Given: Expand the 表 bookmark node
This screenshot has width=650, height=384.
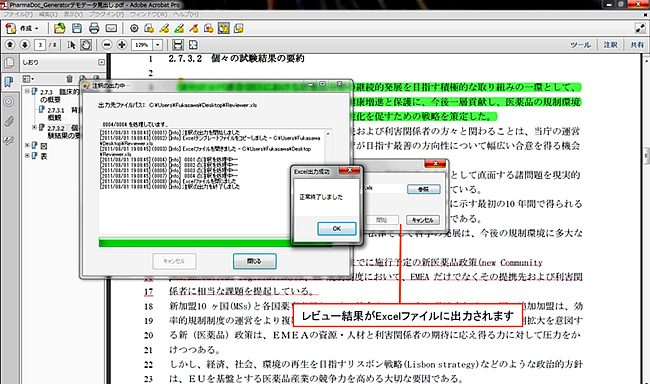Looking at the screenshot, I should [27, 156].
